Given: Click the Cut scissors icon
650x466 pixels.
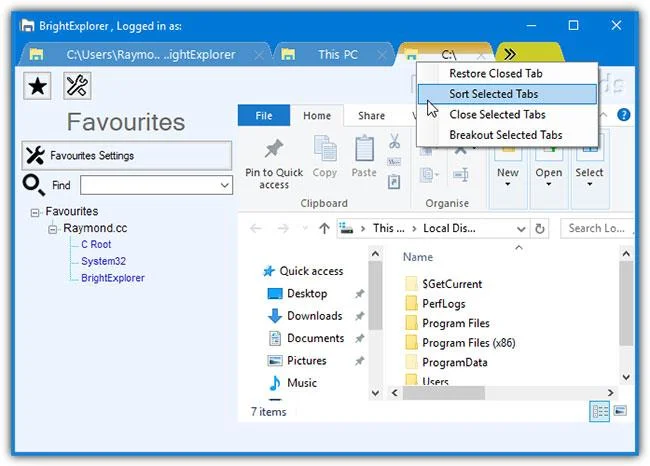Looking at the screenshot, I should pos(394,141).
